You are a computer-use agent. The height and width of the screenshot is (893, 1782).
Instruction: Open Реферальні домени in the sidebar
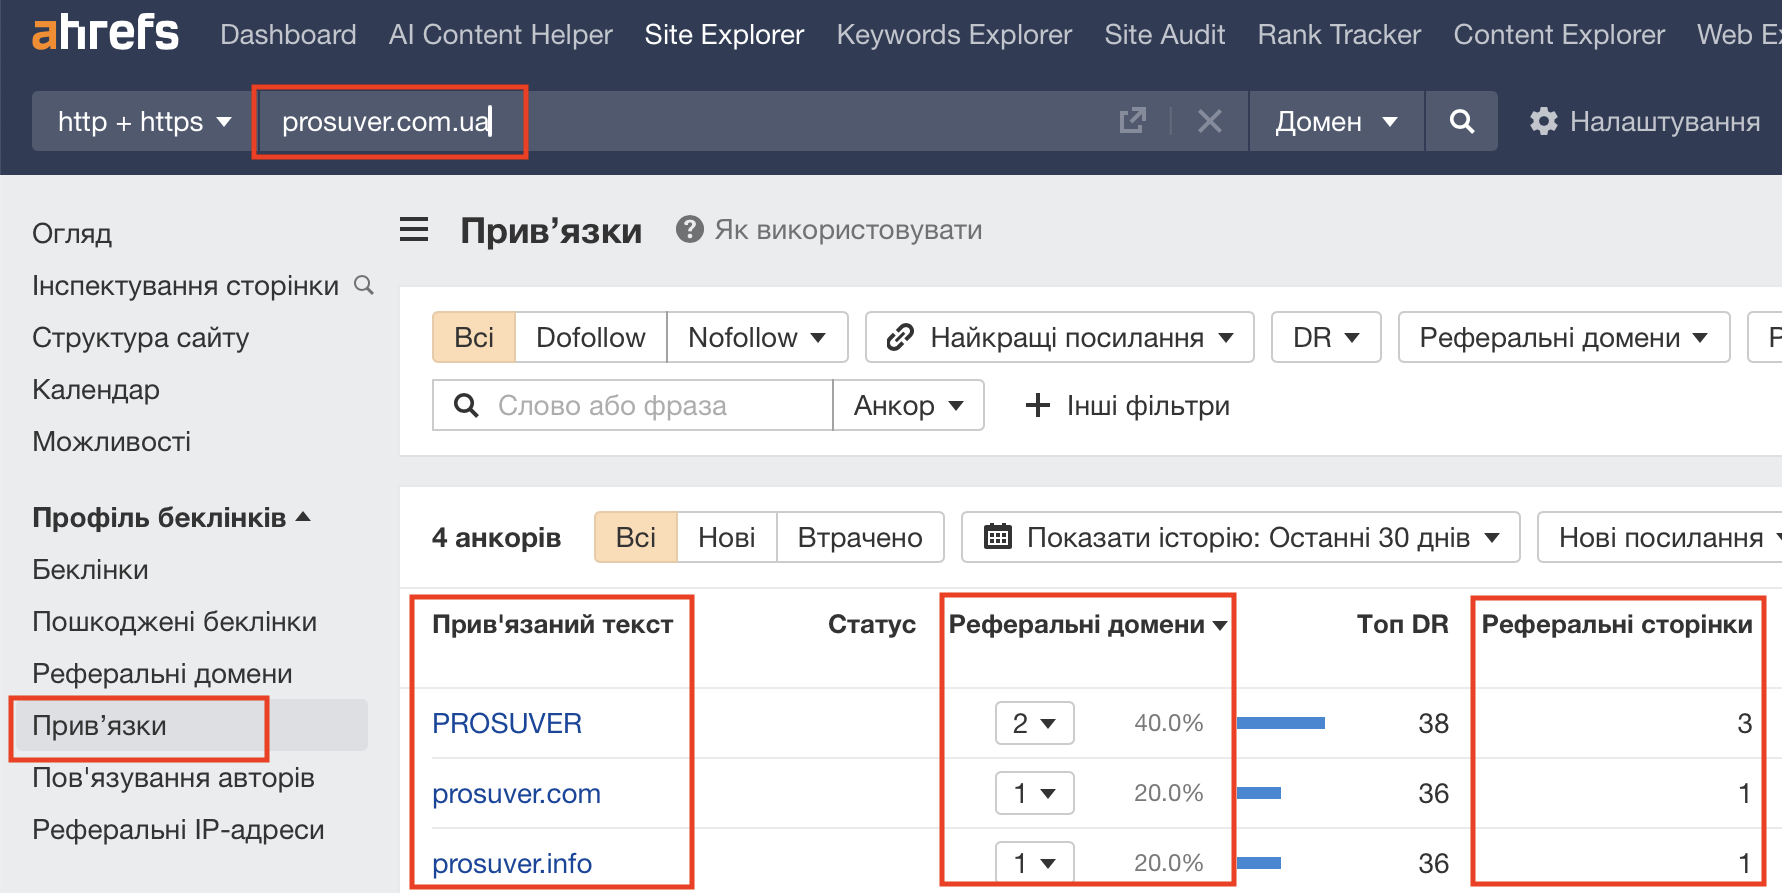(162, 673)
